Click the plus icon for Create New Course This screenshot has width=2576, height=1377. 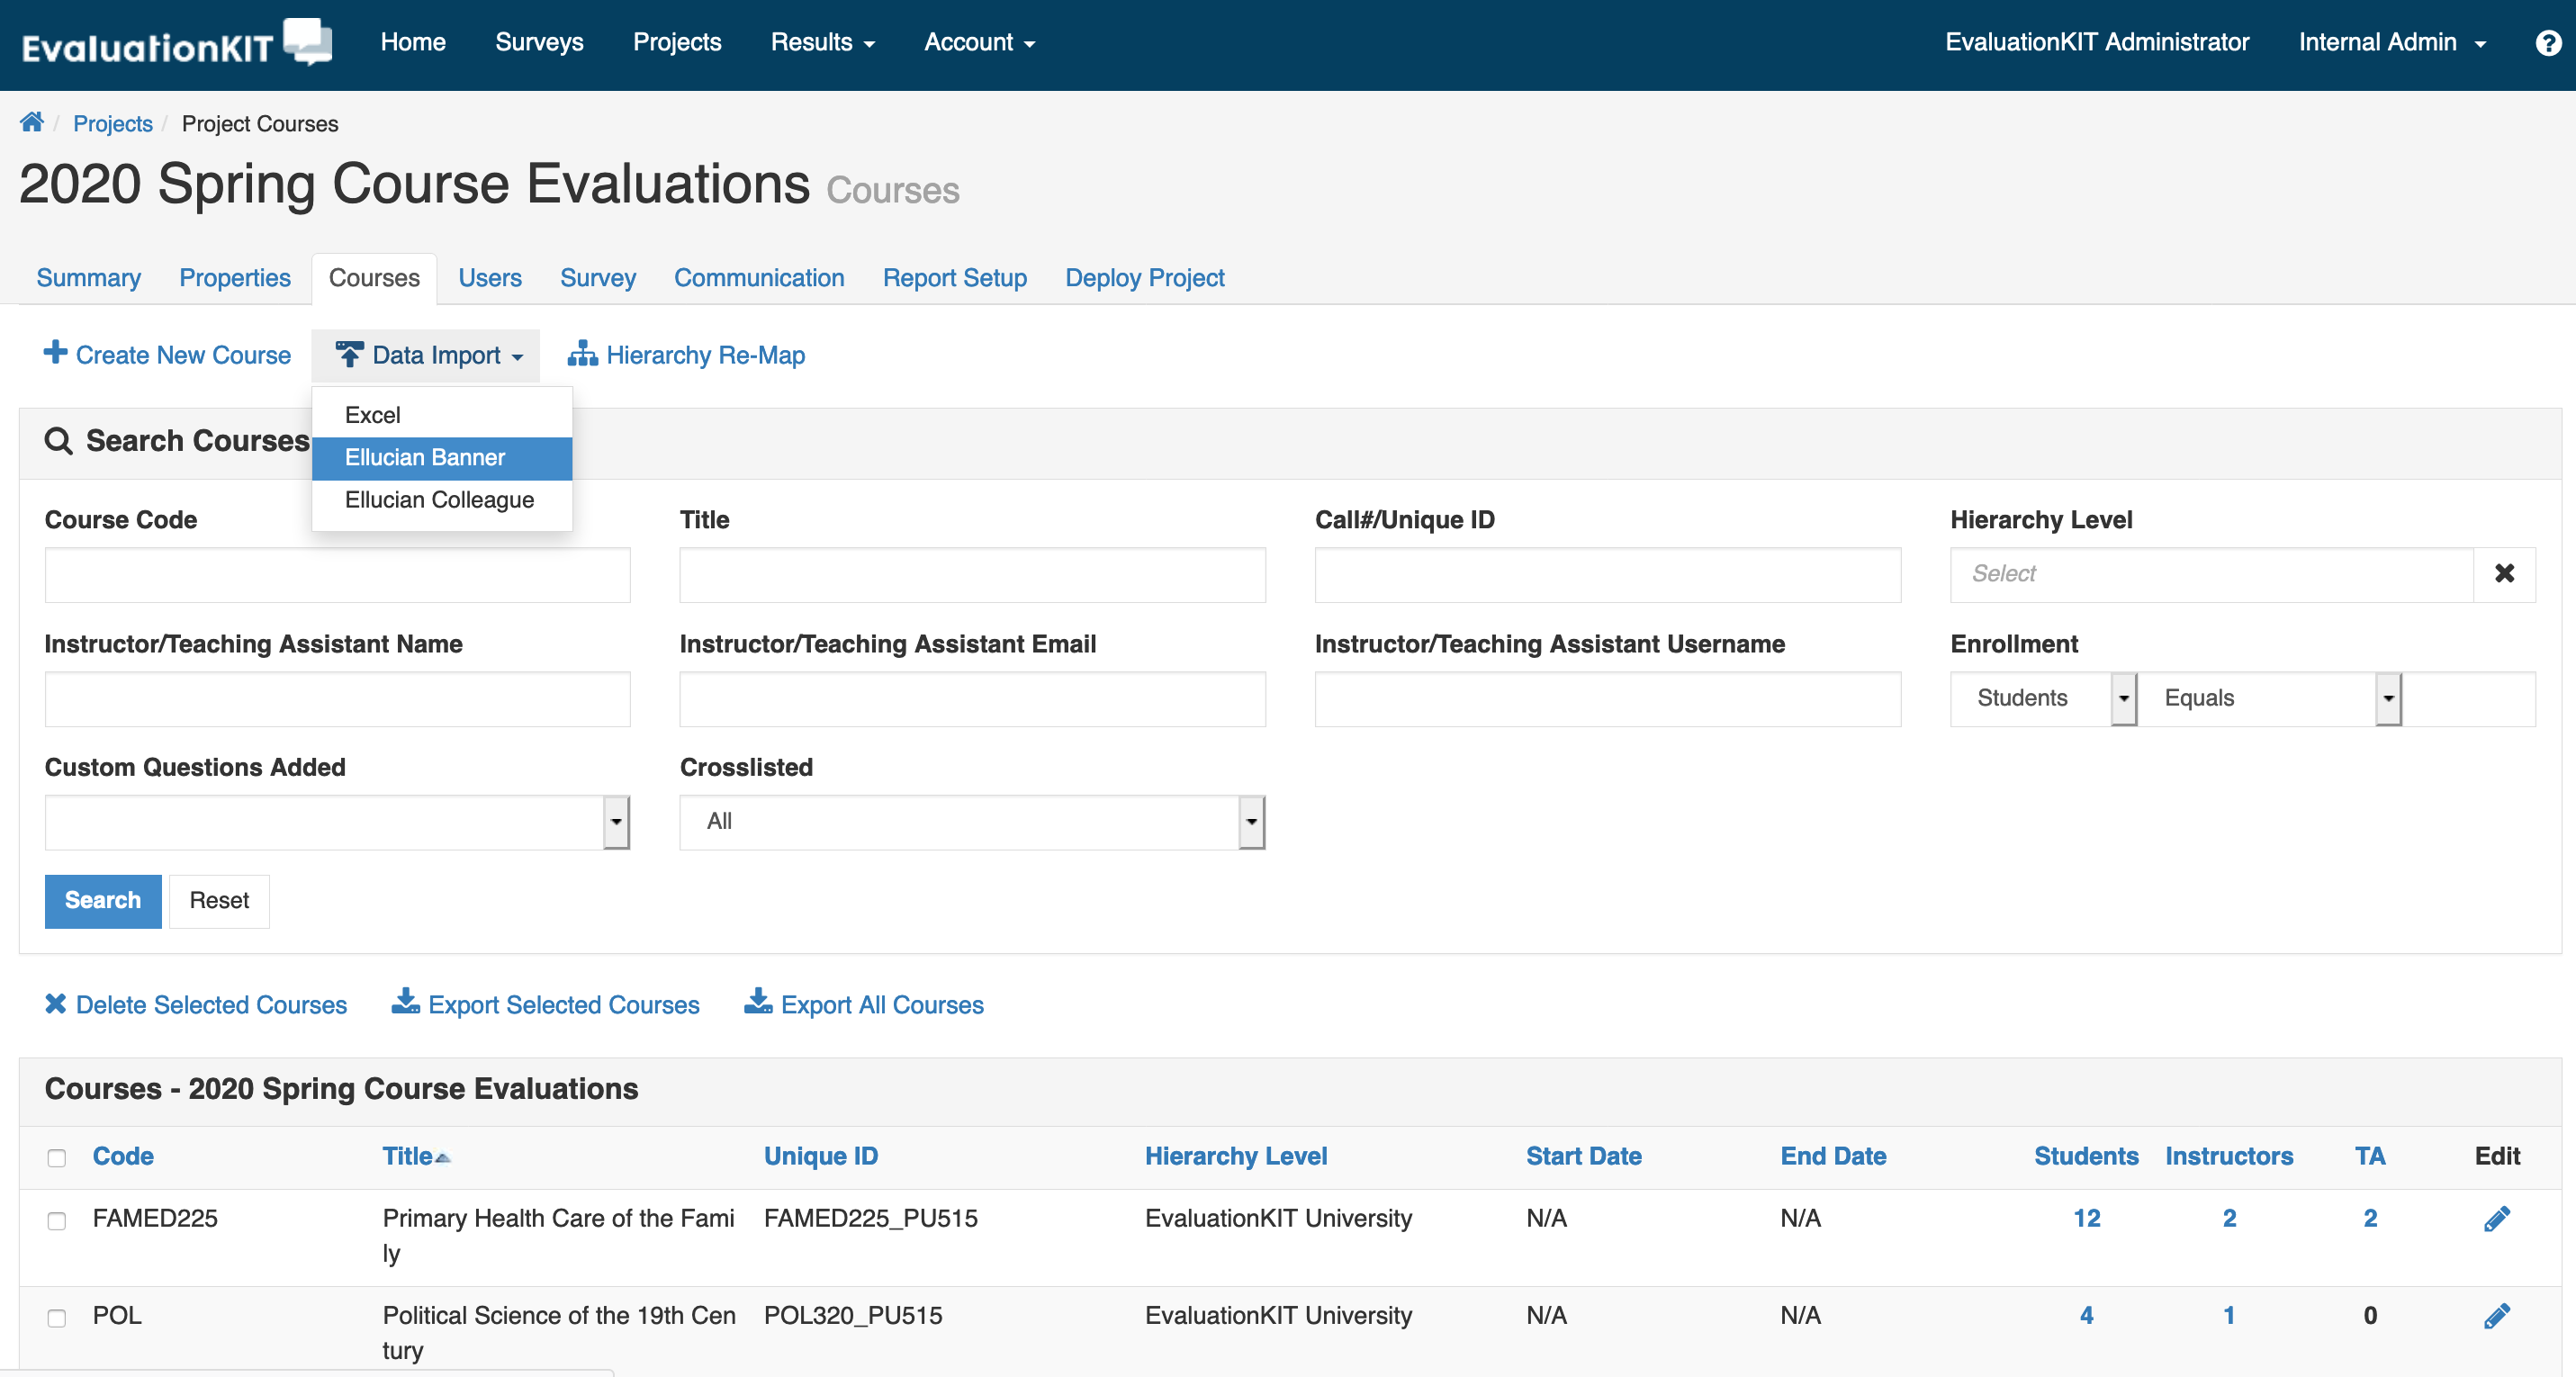56,353
